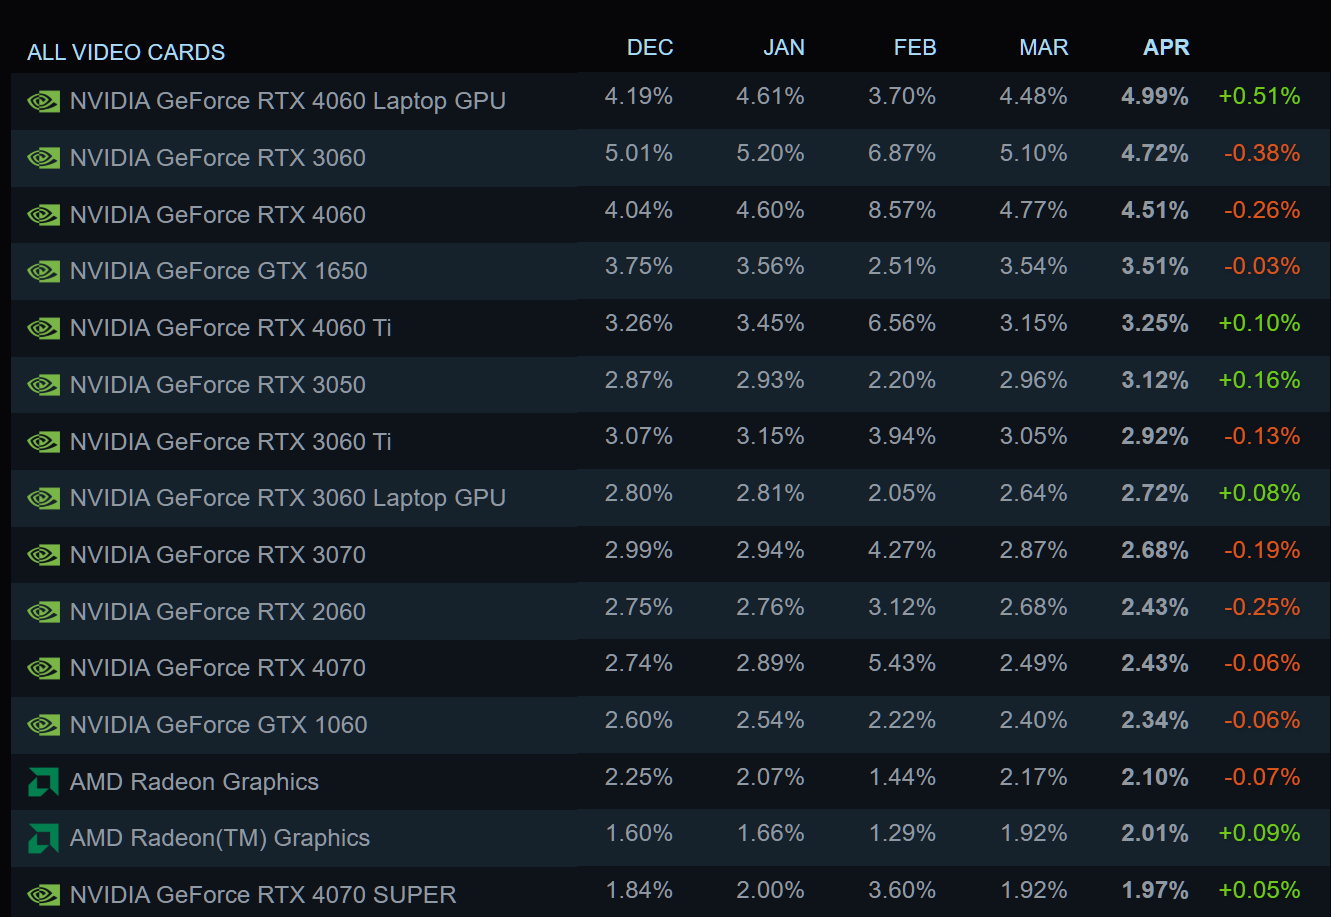Click the NVIDIA icon for GTX 1650
This screenshot has width=1331, height=917.
43,271
